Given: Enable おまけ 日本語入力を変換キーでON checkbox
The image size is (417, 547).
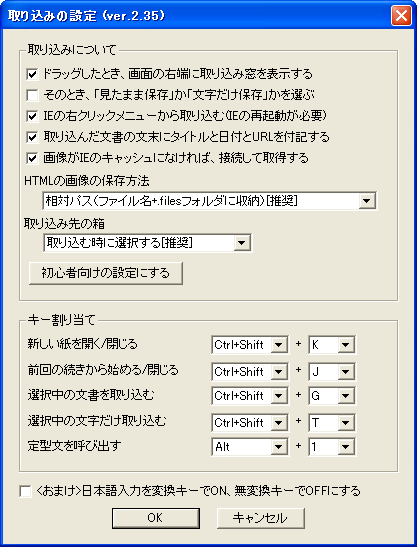Looking at the screenshot, I should click(x=25, y=491).
